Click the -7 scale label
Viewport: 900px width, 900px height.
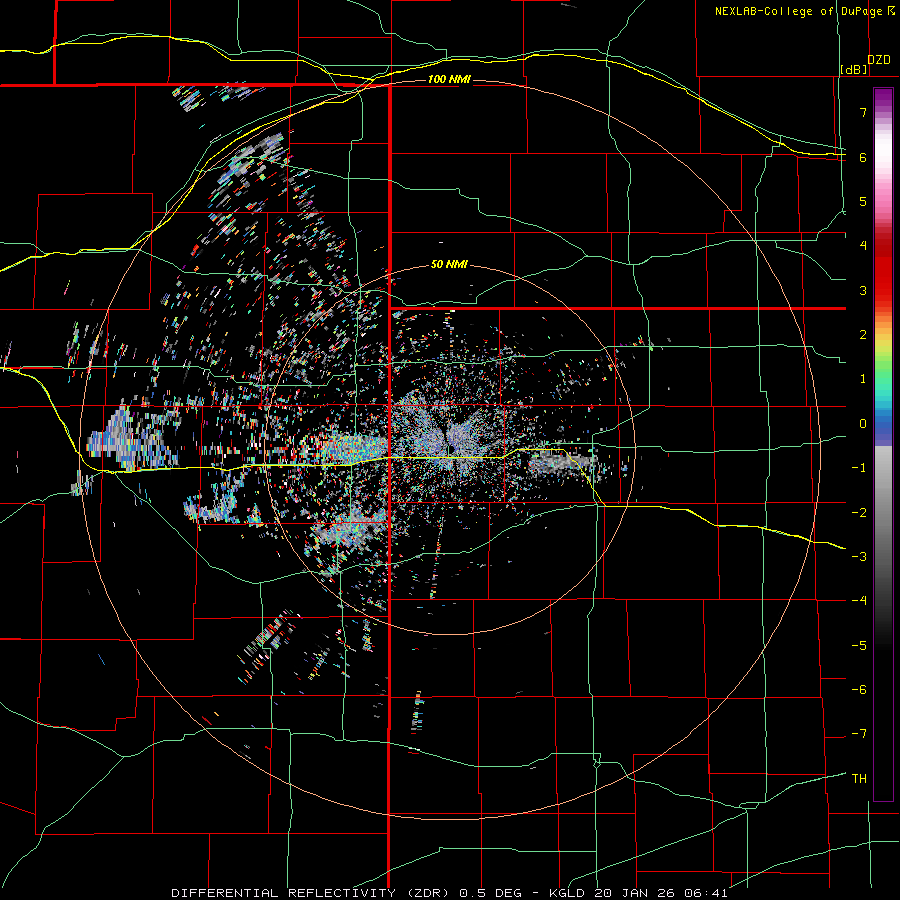[859, 734]
